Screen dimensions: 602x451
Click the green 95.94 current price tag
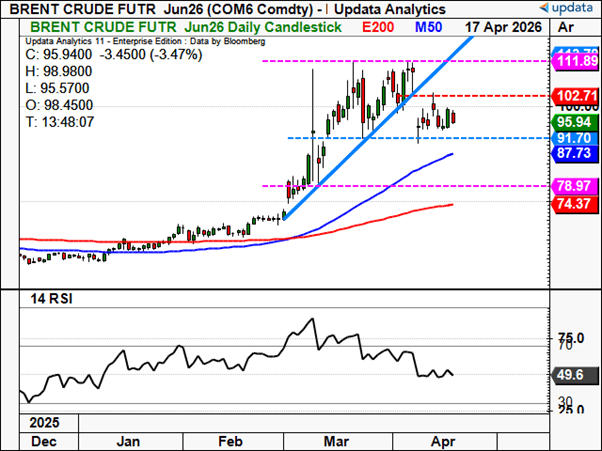point(574,120)
